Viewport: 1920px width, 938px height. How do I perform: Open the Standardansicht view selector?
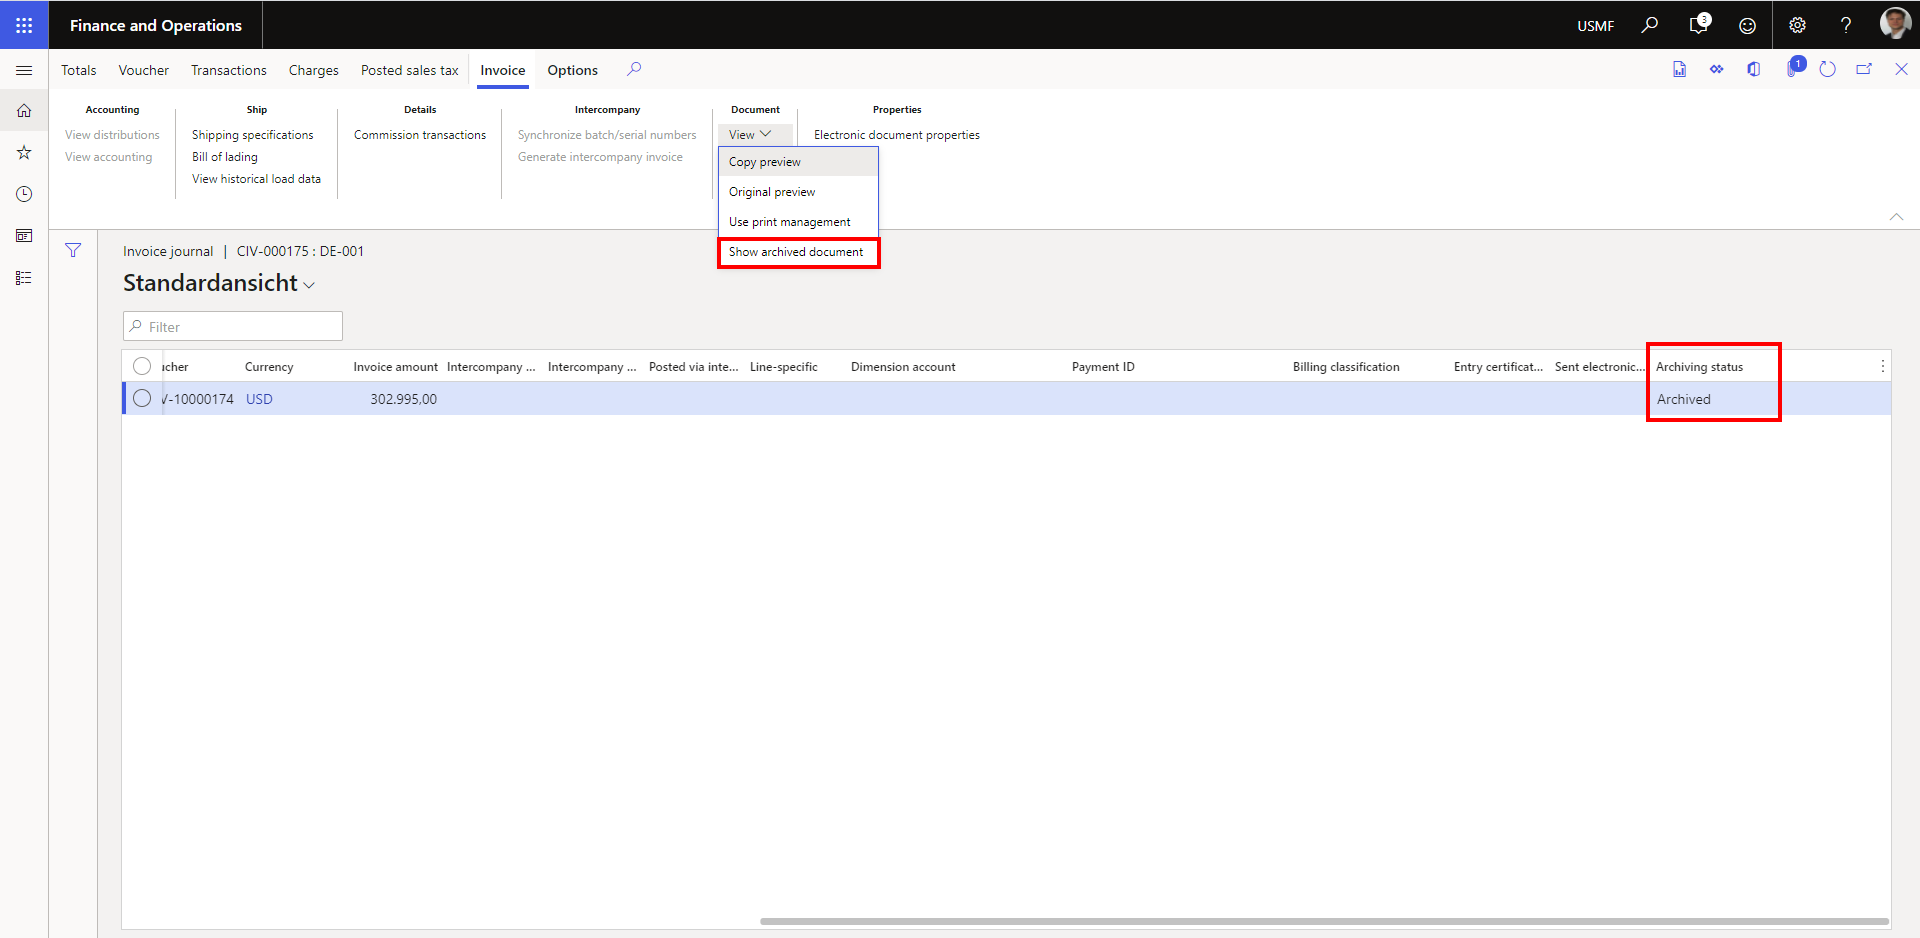point(219,283)
